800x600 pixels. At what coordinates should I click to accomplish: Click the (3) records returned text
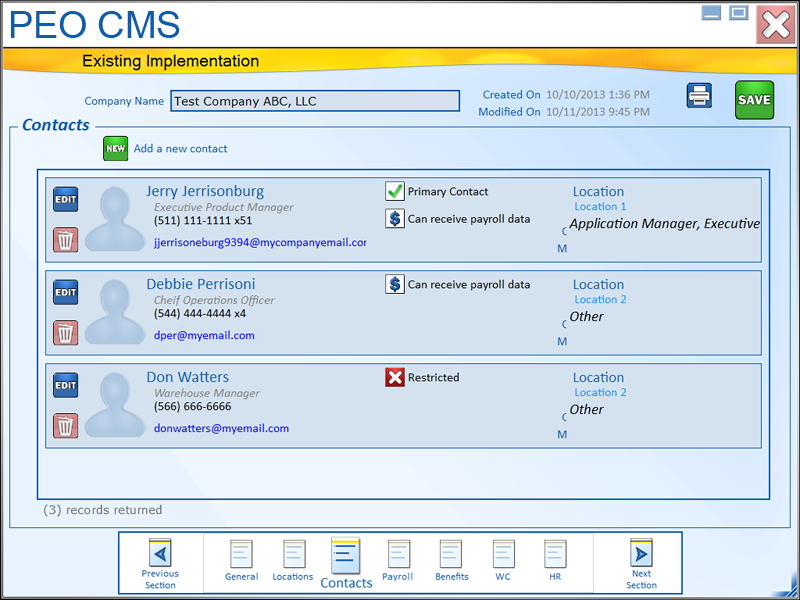pyautogui.click(x=103, y=510)
